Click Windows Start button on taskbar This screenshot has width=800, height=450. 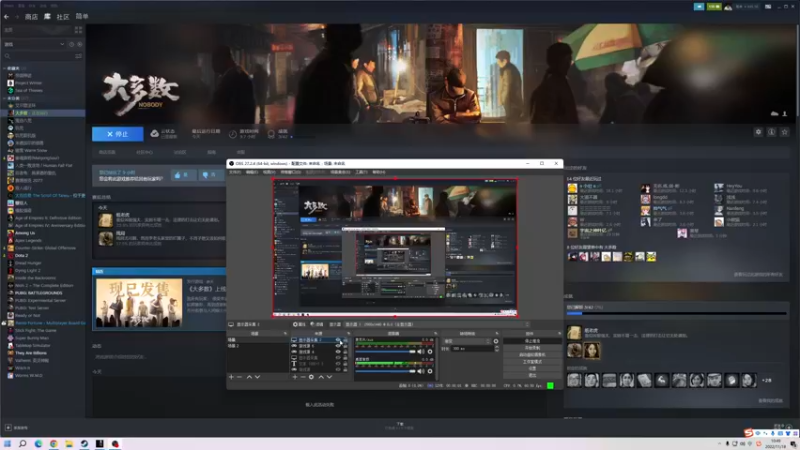[x=7, y=443]
